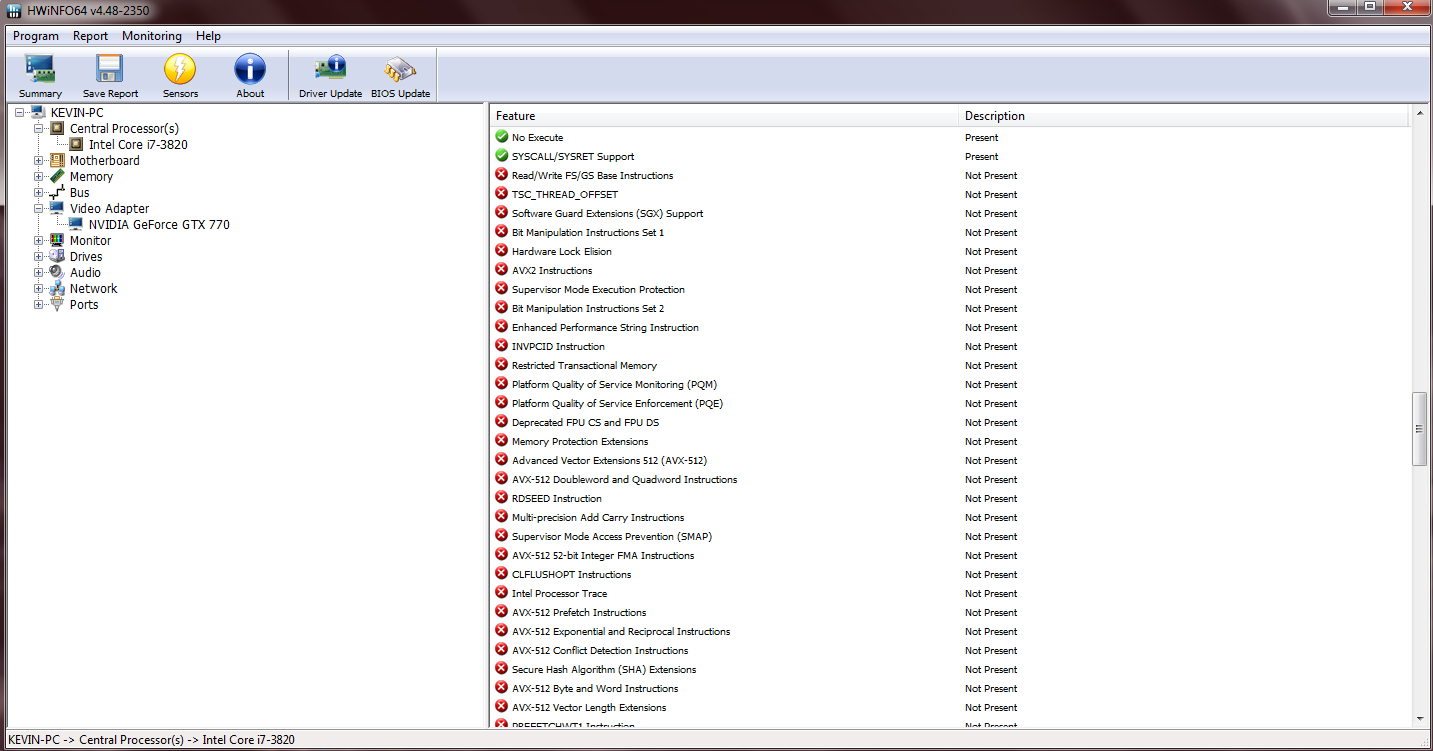Select the INVPCID Instruction row

[950, 346]
